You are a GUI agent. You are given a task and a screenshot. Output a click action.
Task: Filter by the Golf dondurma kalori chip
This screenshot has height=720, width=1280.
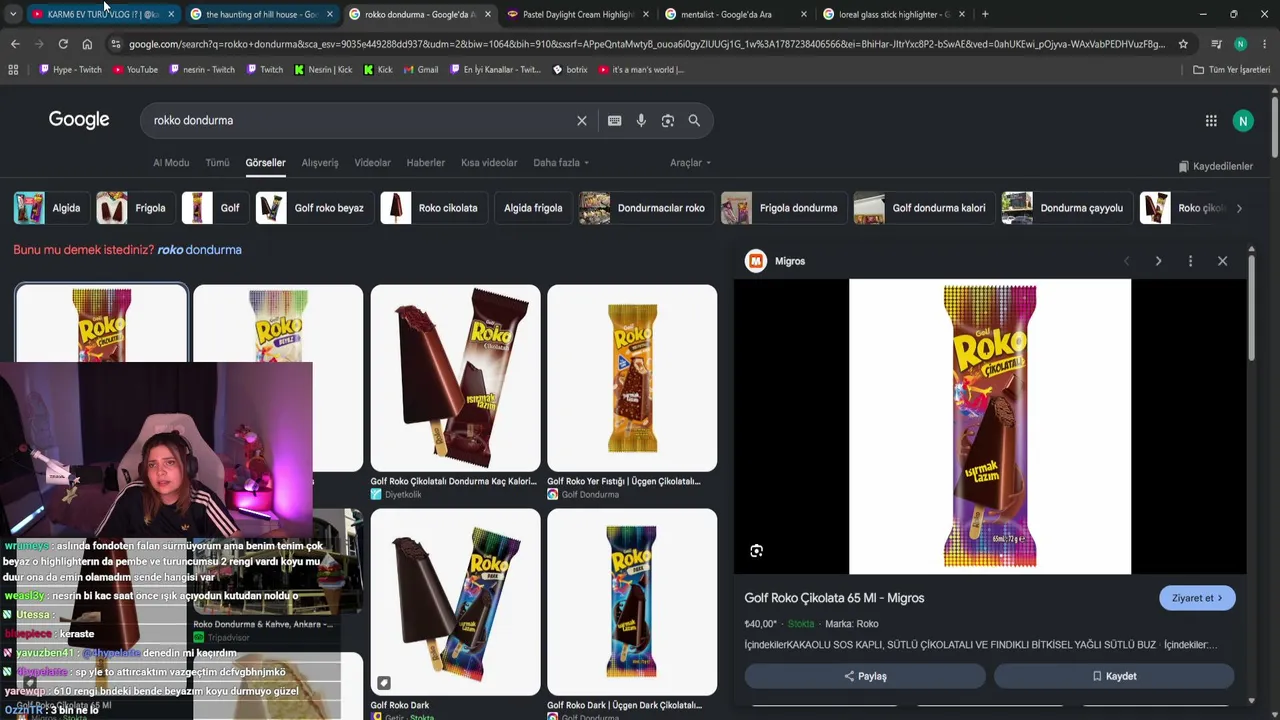coord(923,208)
